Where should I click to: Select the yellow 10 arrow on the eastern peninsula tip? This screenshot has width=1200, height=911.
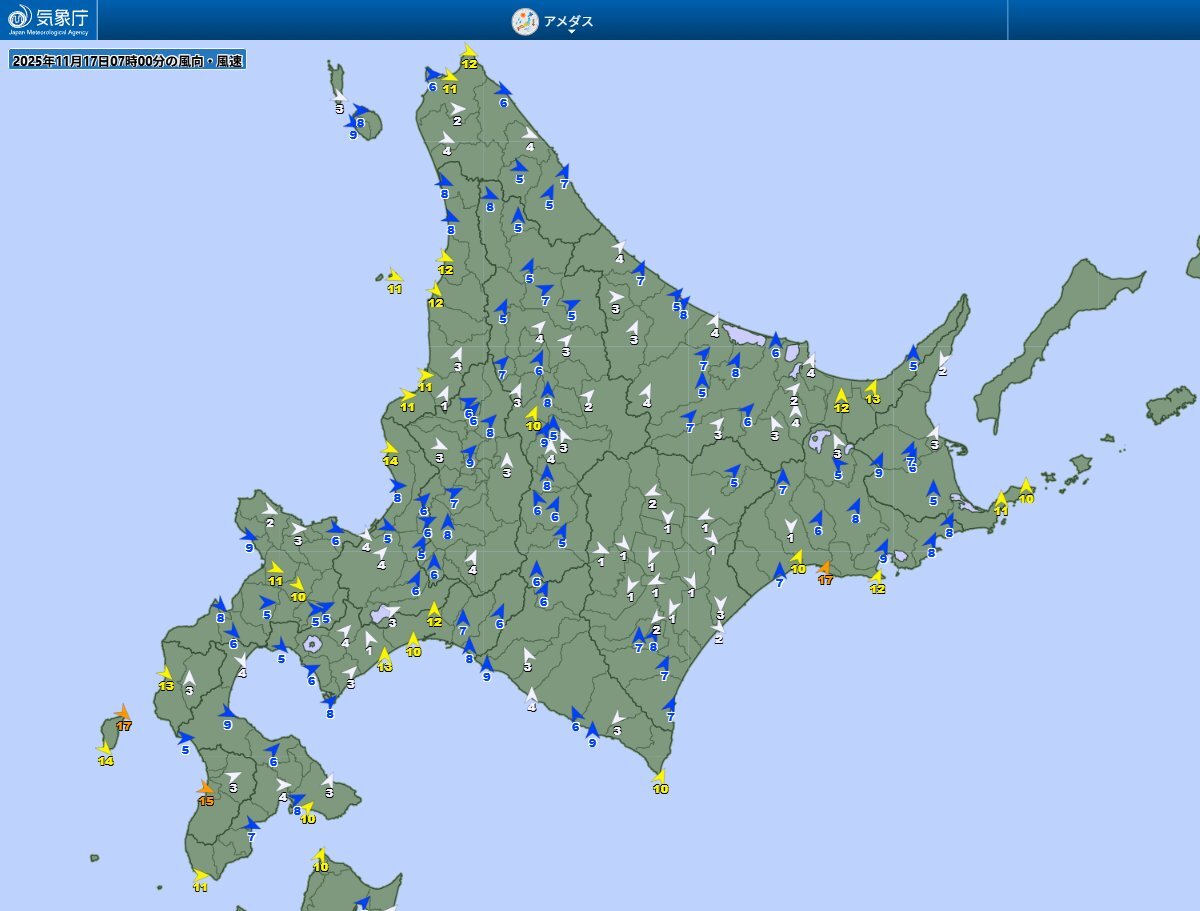(x=1024, y=492)
